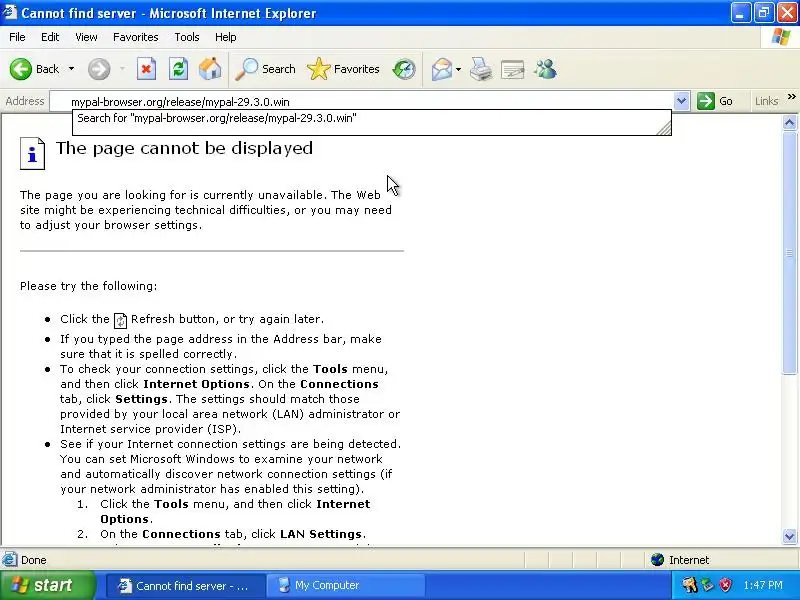The image size is (800, 600).
Task: Restore down the Internet Explorer window
Action: pos(764,13)
